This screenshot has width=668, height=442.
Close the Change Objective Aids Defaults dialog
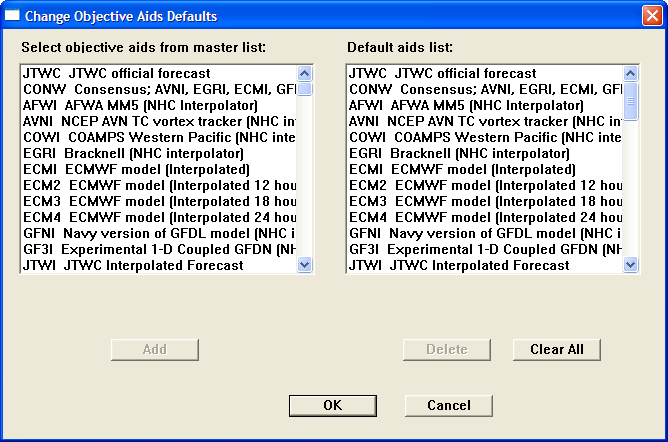pyautogui.click(x=652, y=16)
